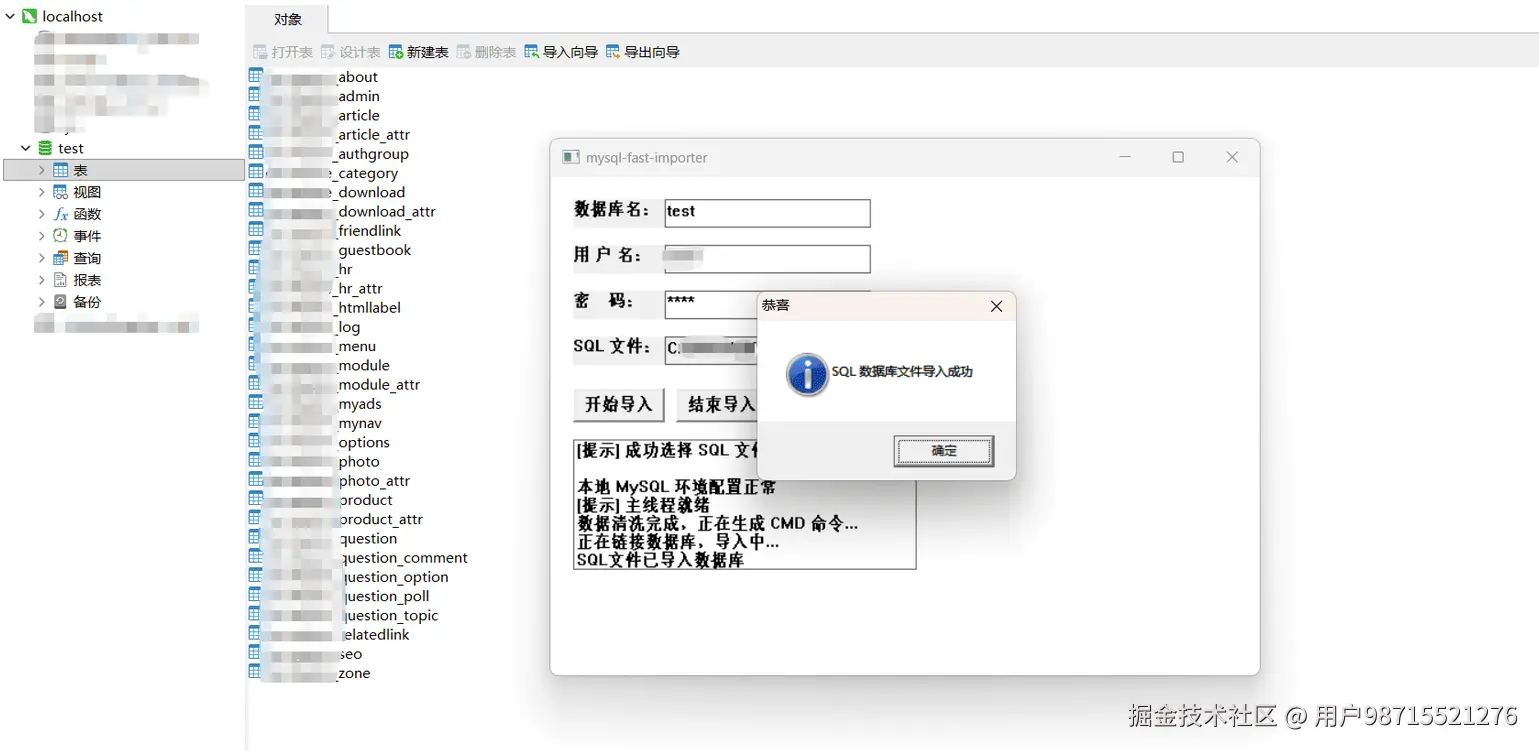
Task: Click the localhost connection icon
Action: pyautogui.click(x=29, y=16)
